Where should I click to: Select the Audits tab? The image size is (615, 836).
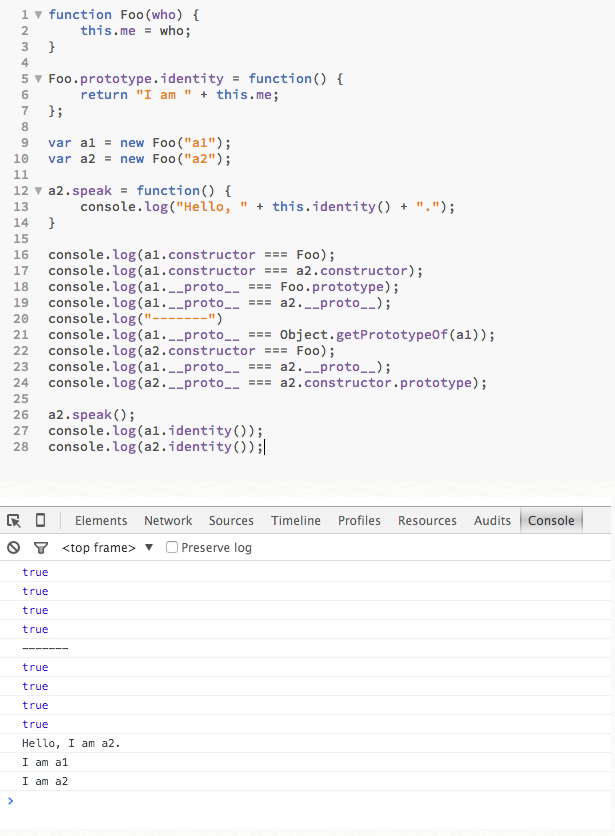492,520
